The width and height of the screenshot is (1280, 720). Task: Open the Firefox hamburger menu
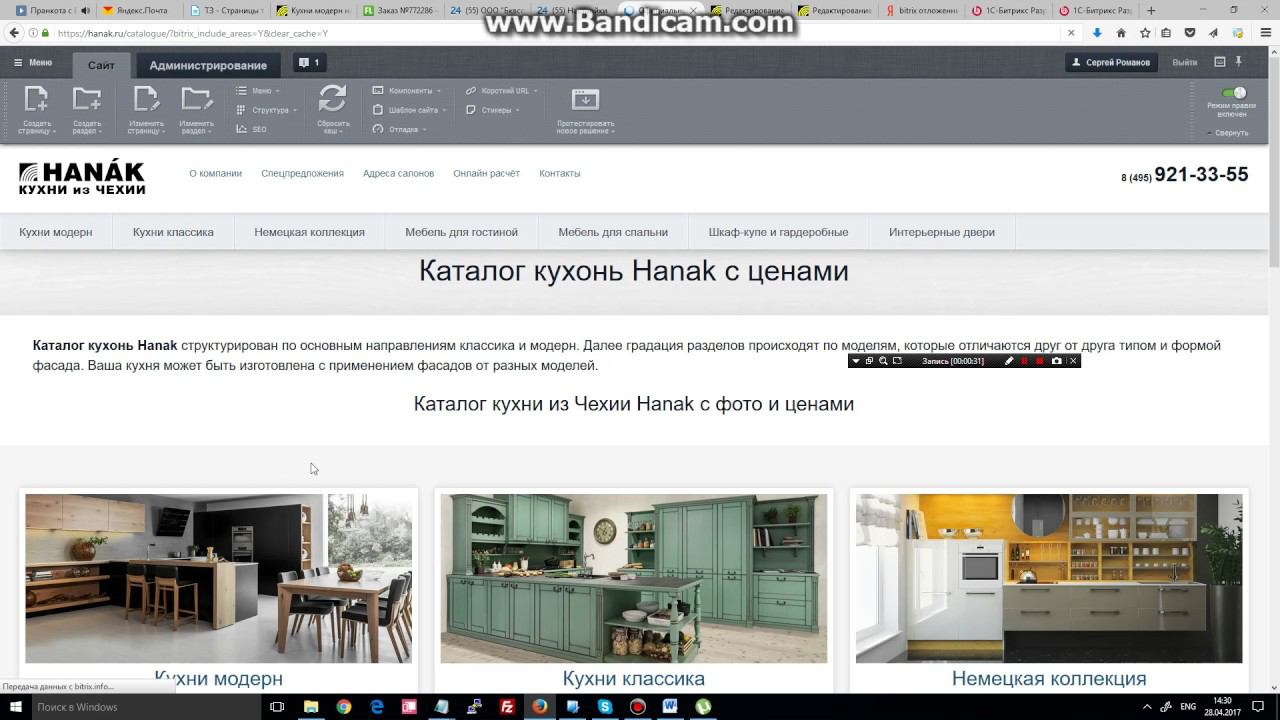coord(1265,33)
